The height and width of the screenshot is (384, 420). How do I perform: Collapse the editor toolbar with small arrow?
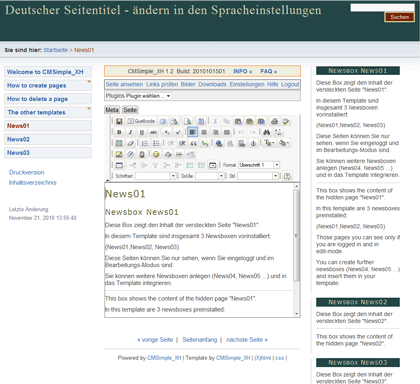point(107,180)
